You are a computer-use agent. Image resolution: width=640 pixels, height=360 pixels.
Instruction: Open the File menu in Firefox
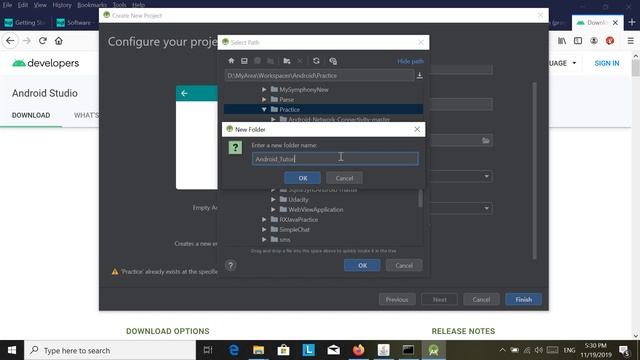point(7,5)
